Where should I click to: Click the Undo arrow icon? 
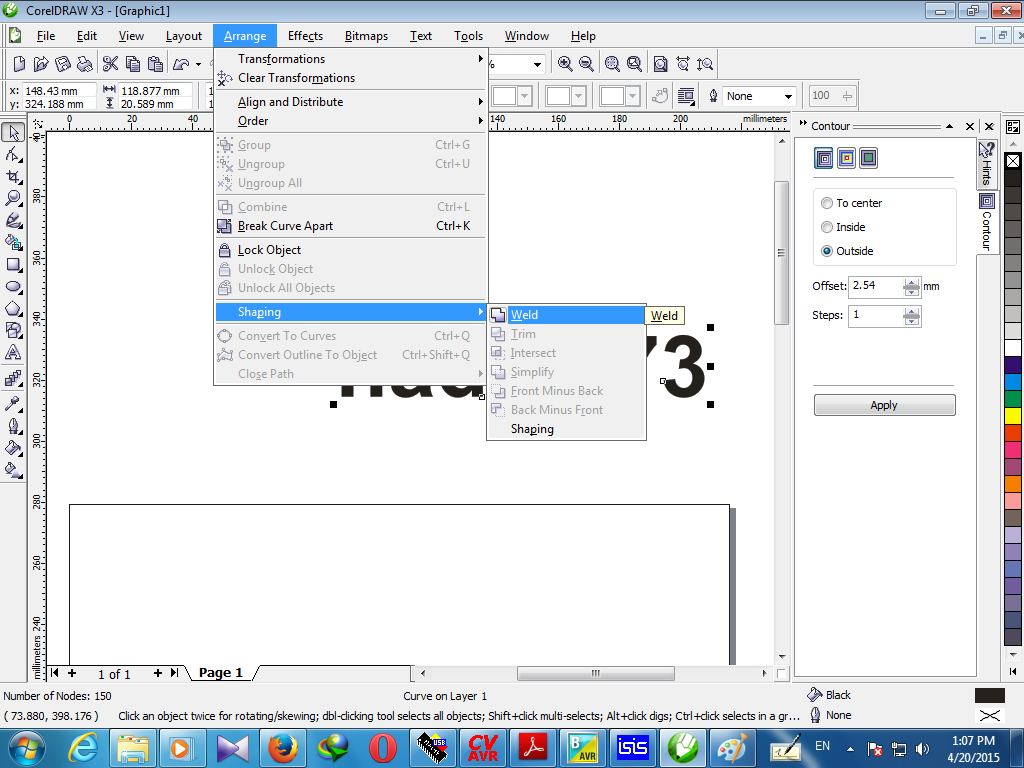tap(181, 63)
